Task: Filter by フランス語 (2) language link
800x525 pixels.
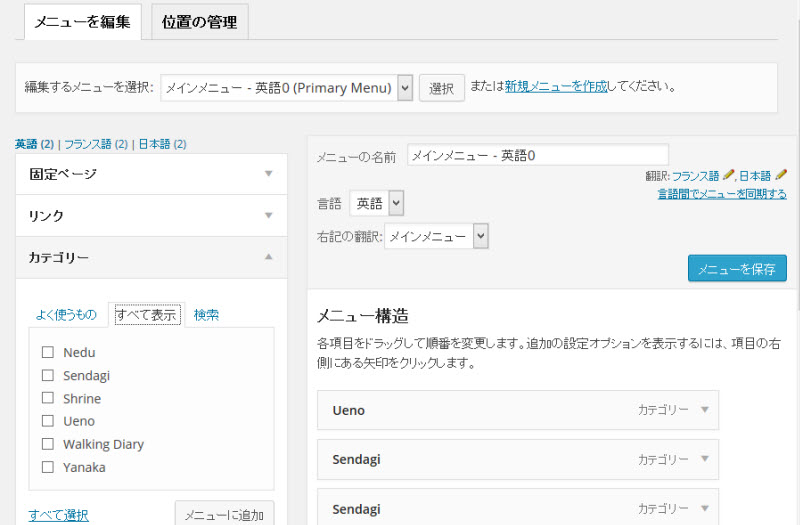Action: (96, 144)
